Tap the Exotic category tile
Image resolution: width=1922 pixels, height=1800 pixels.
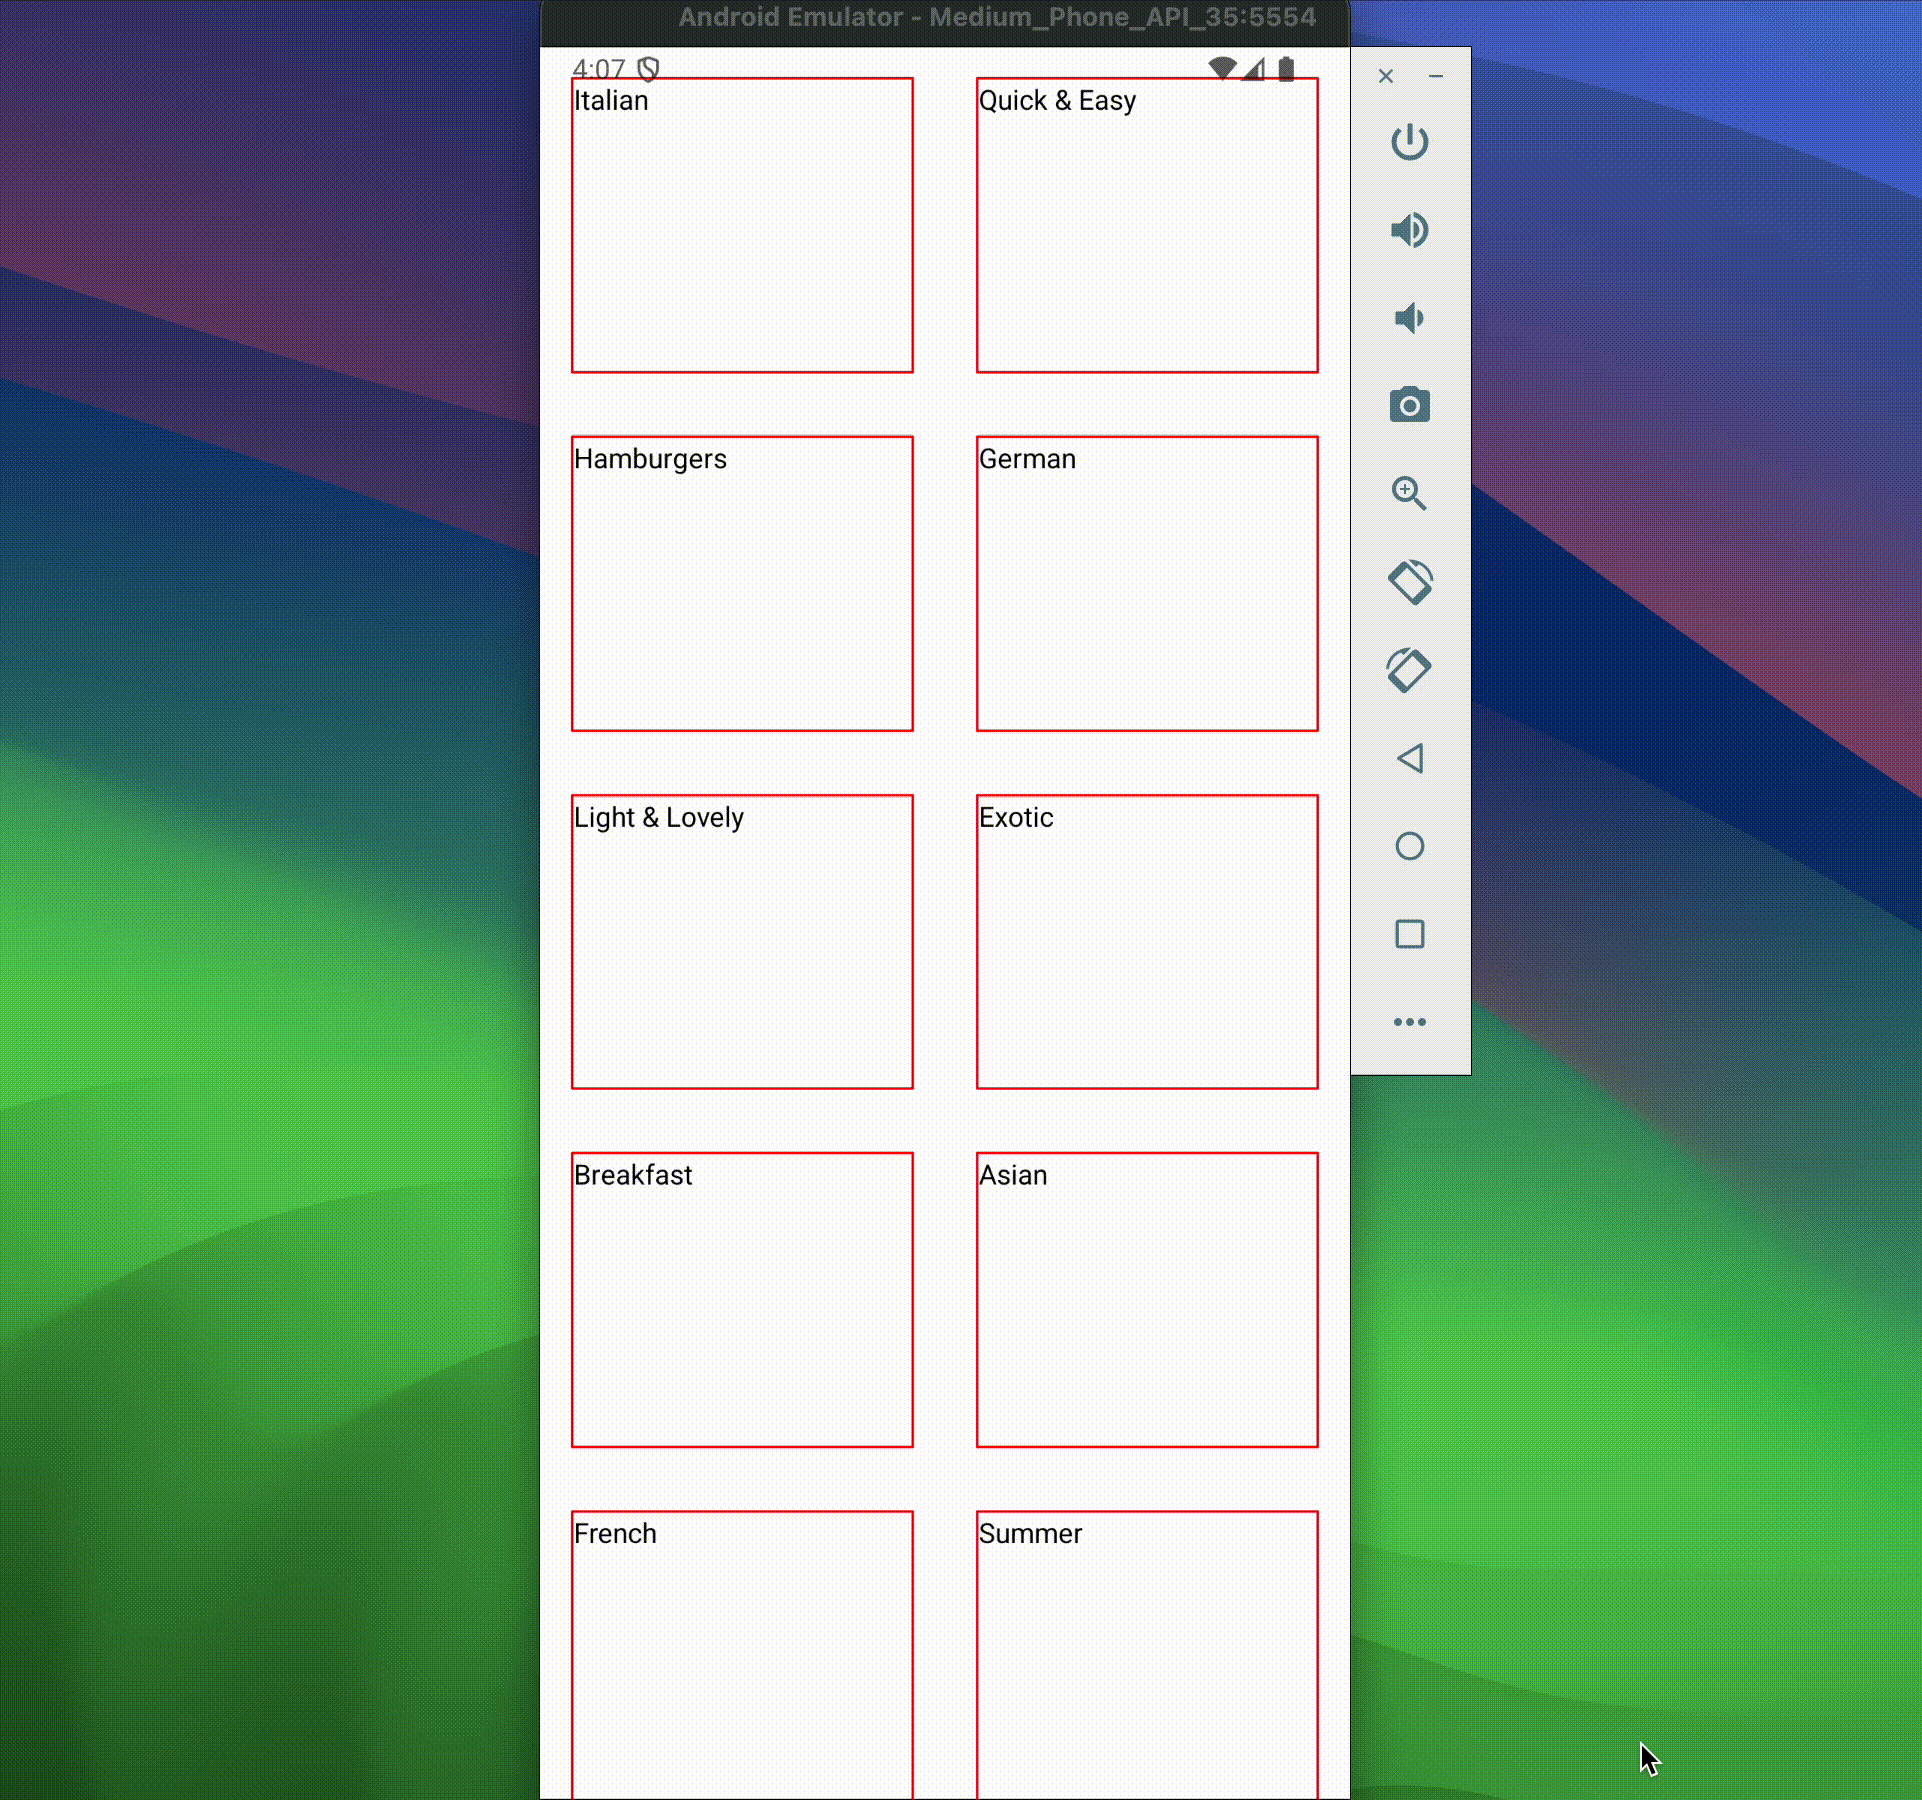pos(1147,942)
